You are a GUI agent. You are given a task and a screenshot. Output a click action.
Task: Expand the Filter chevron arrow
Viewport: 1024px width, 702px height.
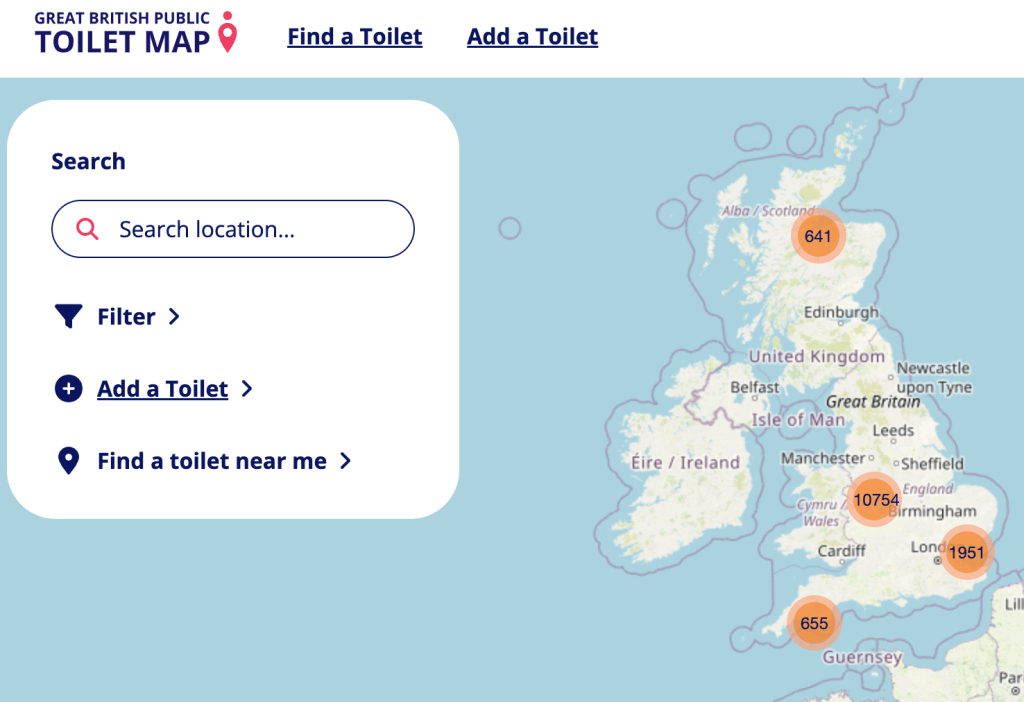coord(174,317)
